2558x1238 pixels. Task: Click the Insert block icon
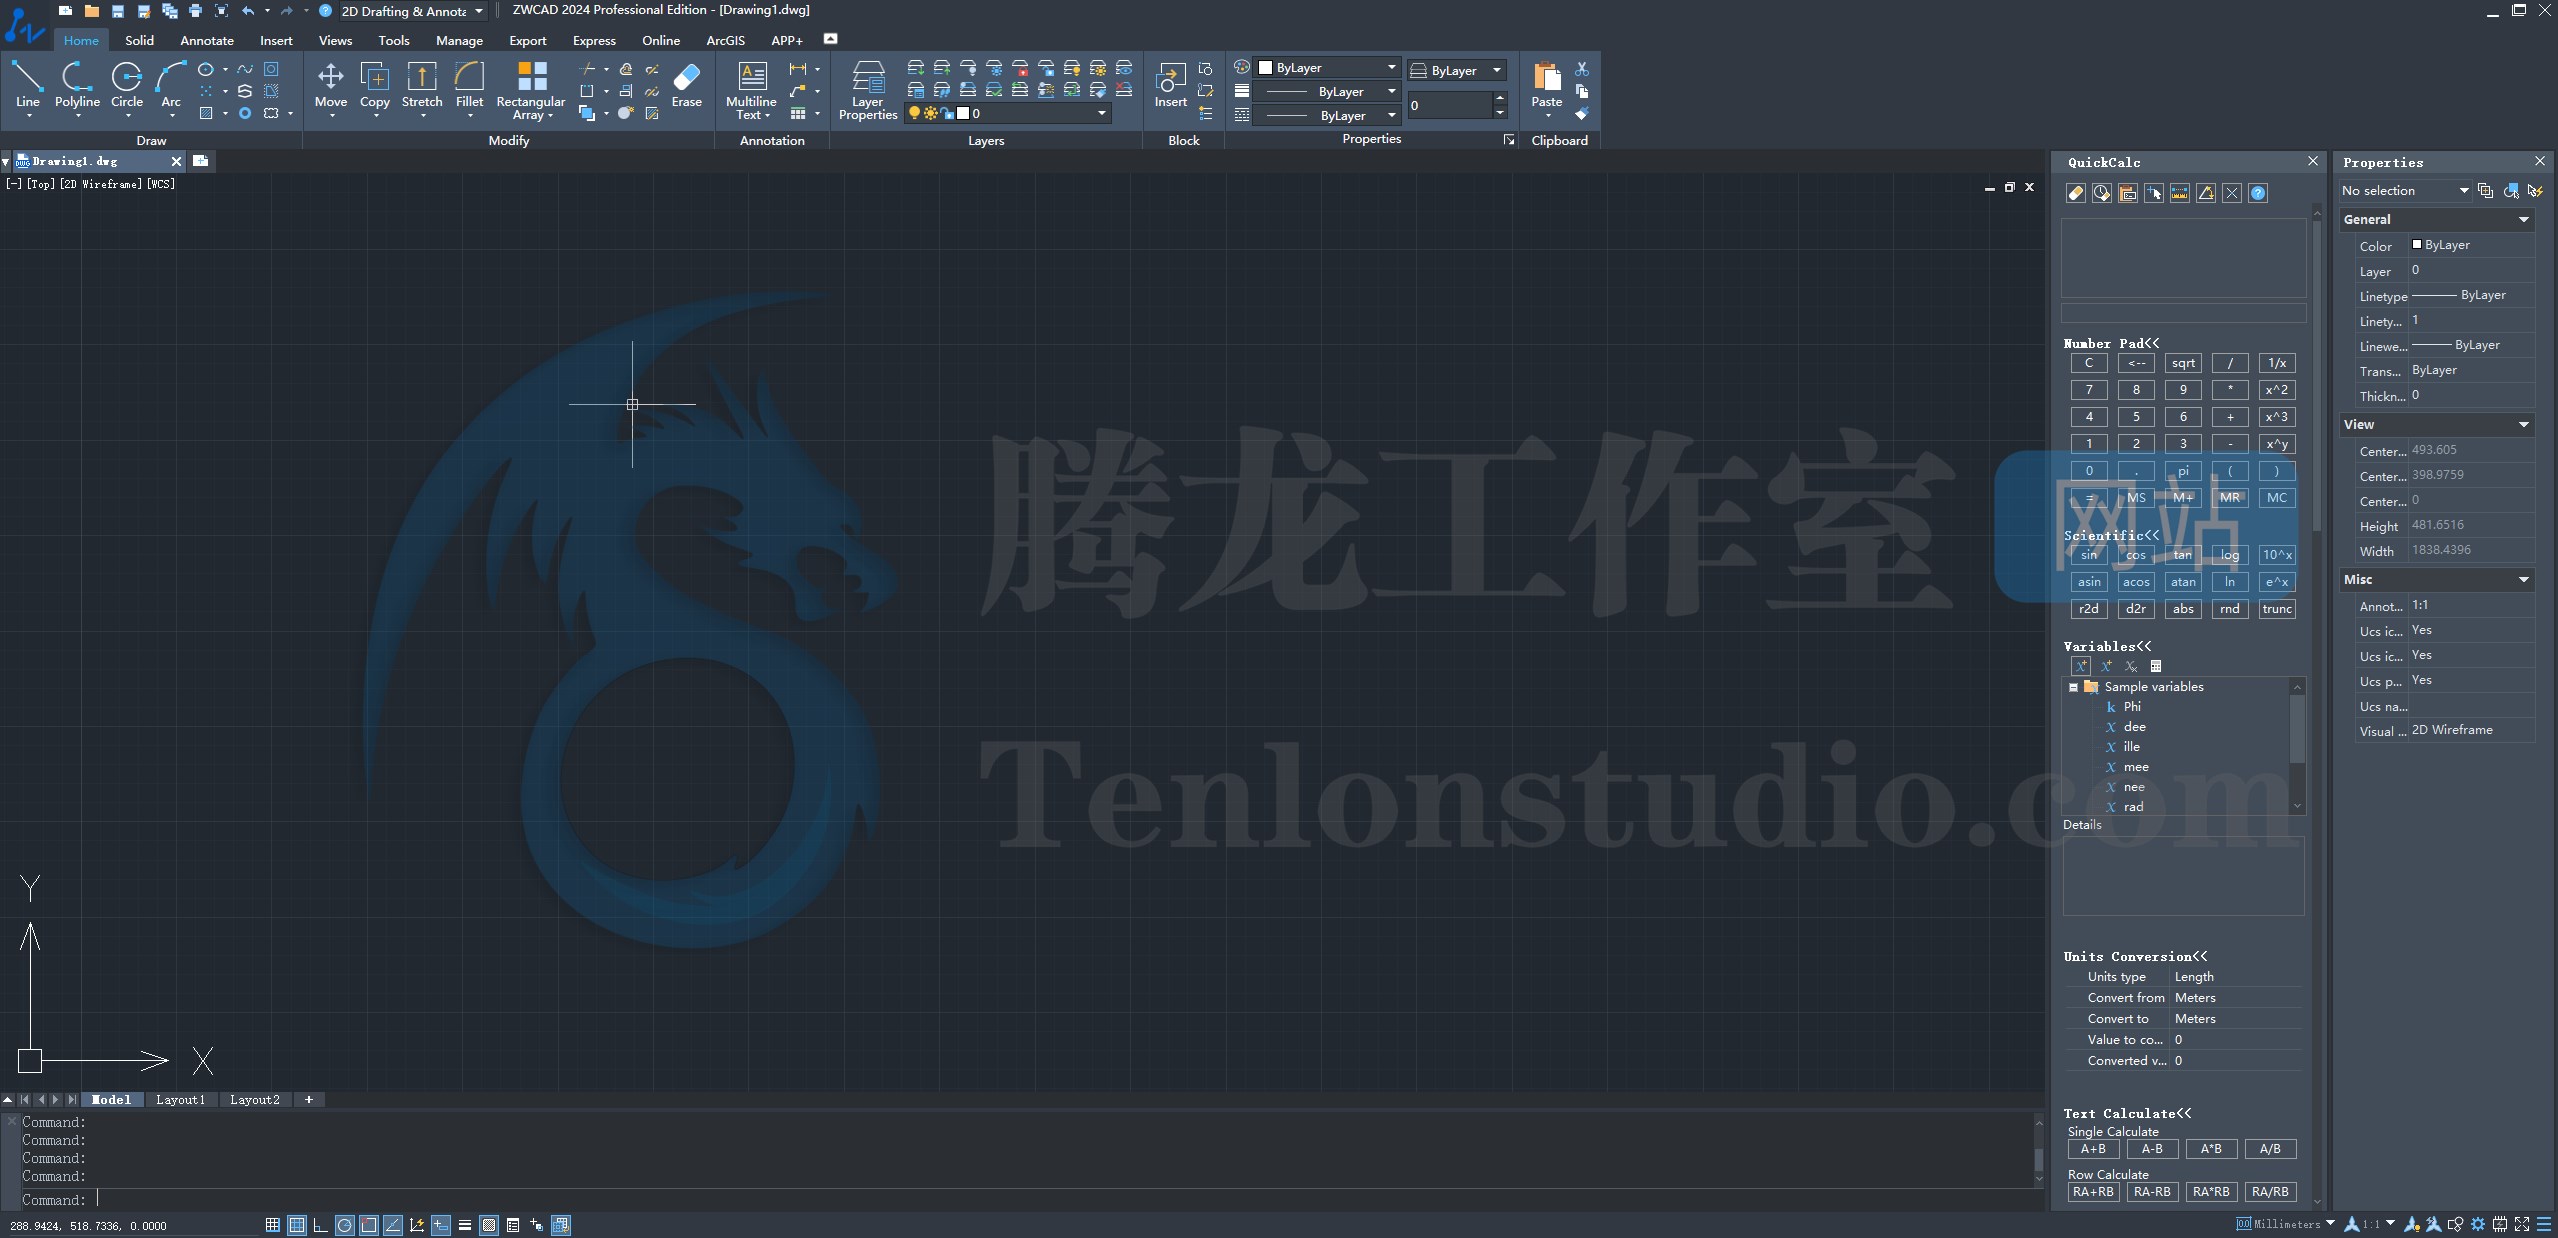coord(1170,84)
